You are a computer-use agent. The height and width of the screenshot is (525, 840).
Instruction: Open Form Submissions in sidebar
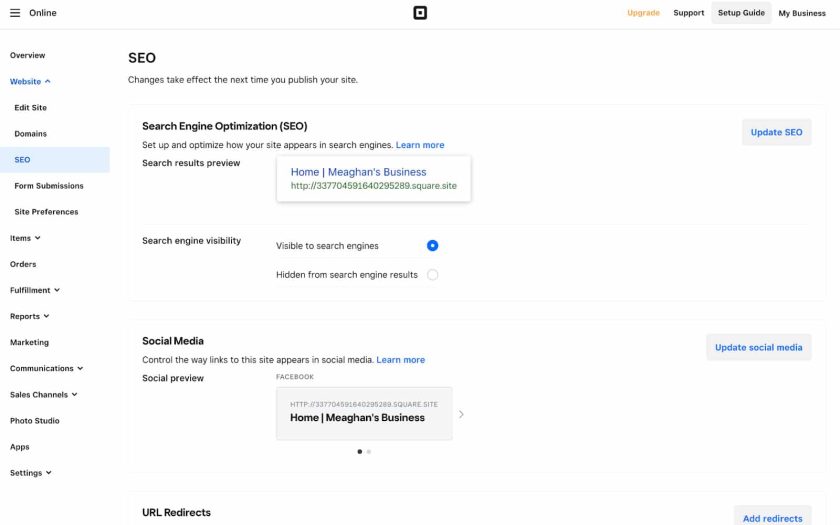[x=49, y=186]
